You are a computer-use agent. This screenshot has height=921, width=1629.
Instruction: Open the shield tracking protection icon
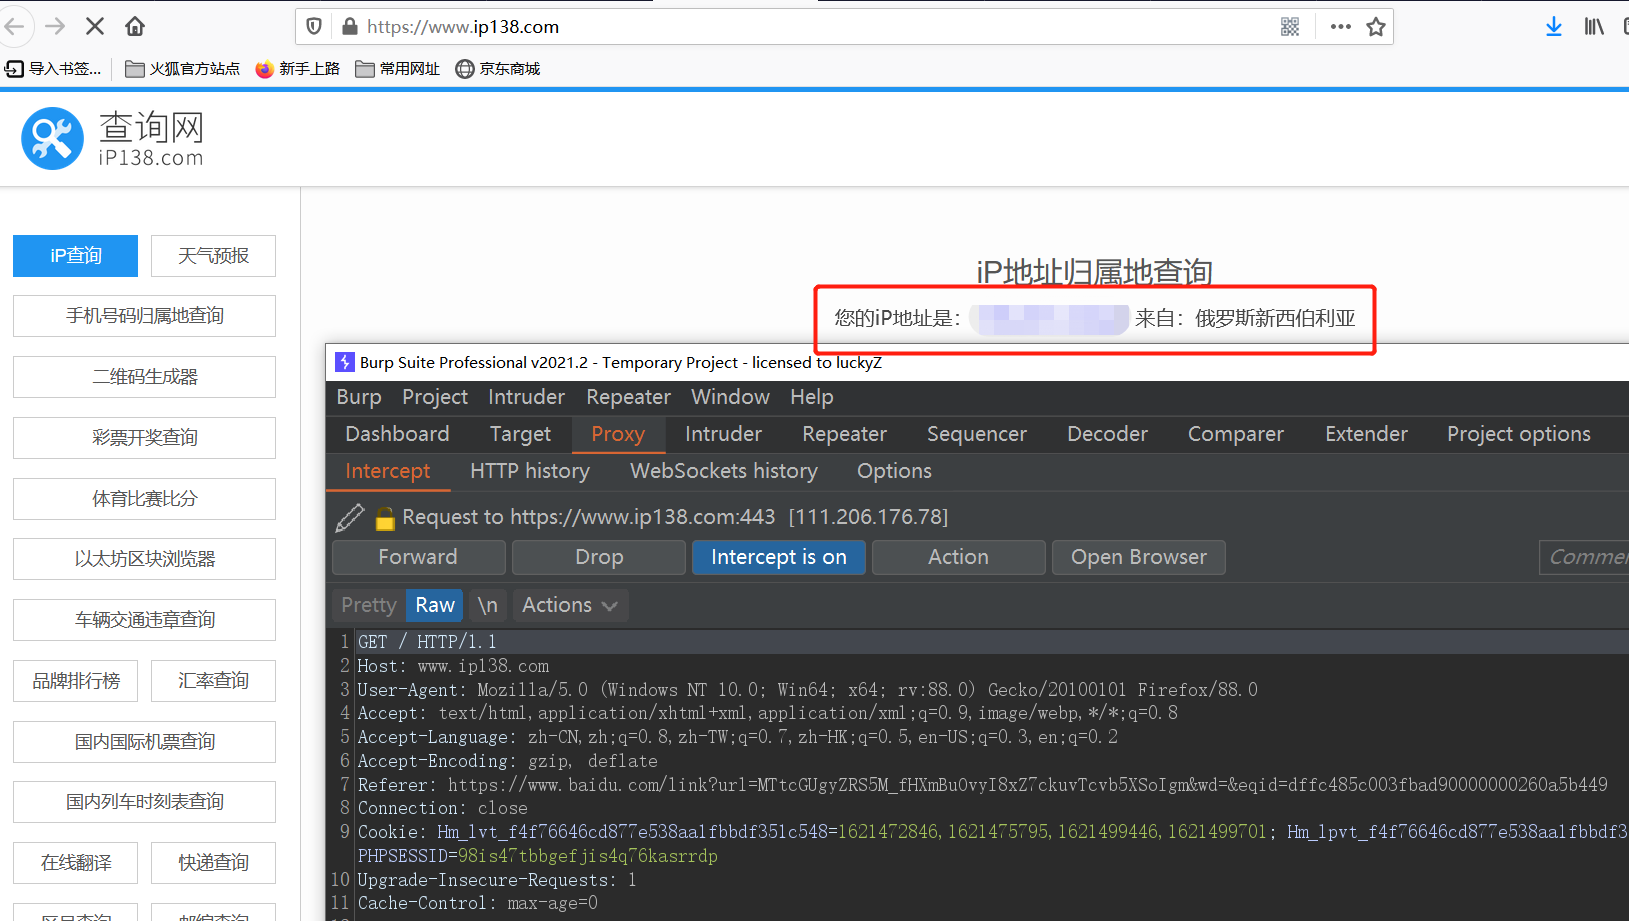[x=314, y=26]
